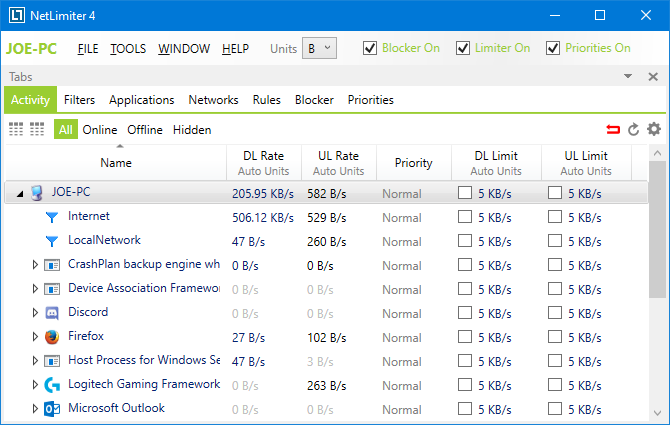Viewport: 670px width, 425px height.
Task: Filter list to Hidden items
Action: point(192,129)
